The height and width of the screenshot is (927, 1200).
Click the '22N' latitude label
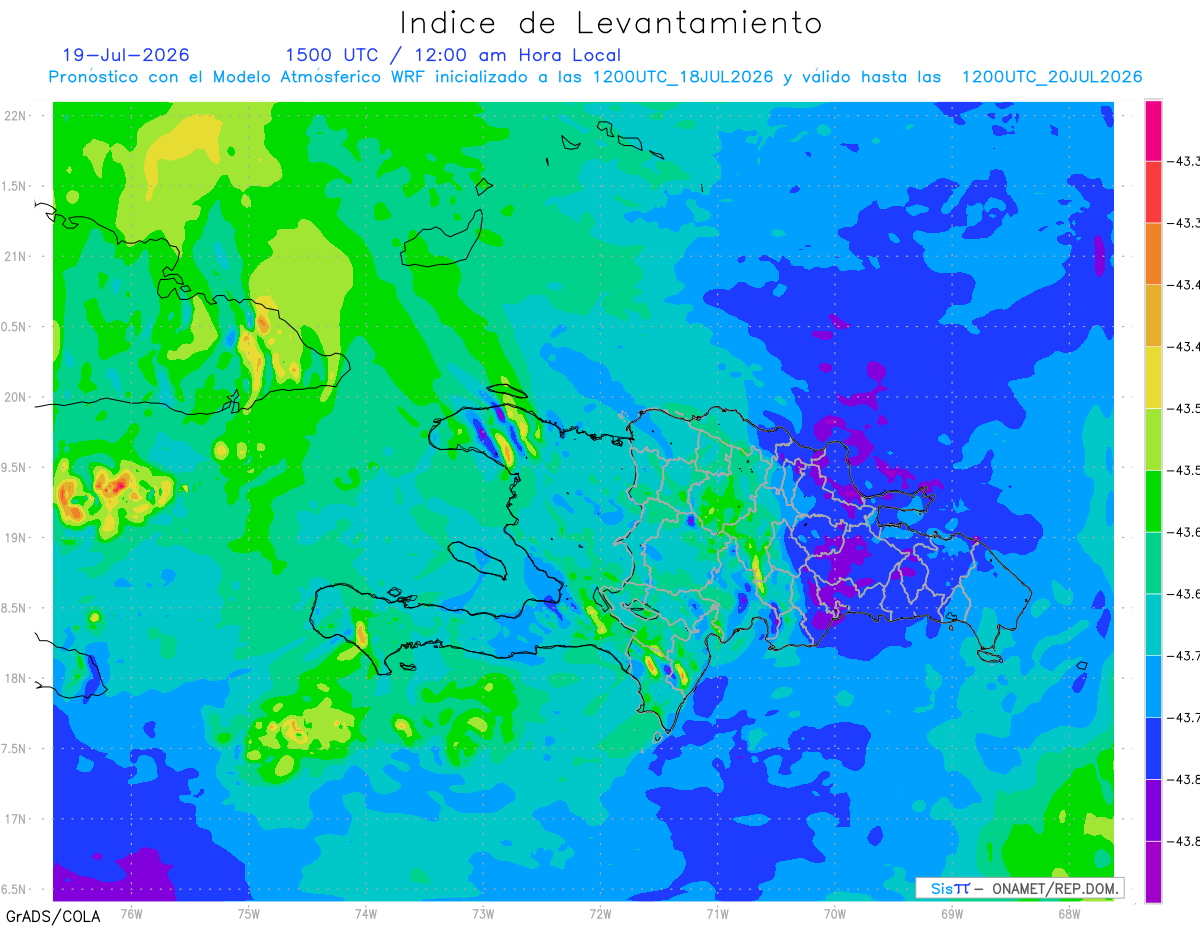14,116
